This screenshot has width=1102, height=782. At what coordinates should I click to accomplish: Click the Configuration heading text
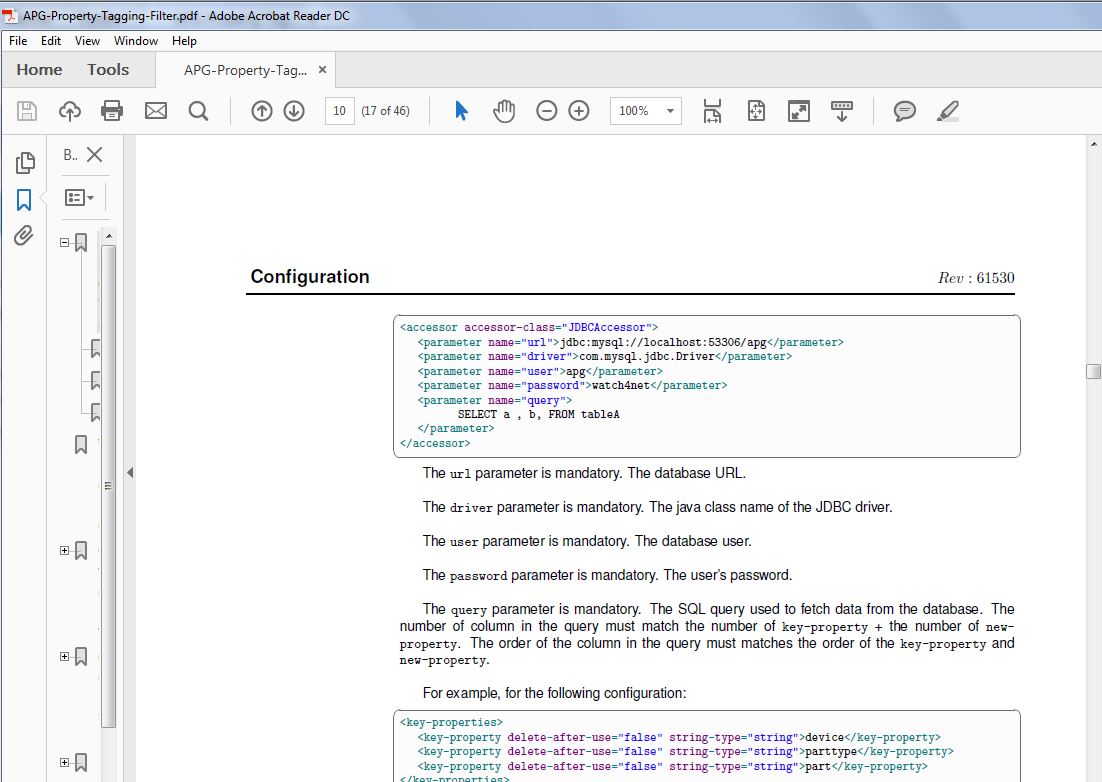coord(310,277)
